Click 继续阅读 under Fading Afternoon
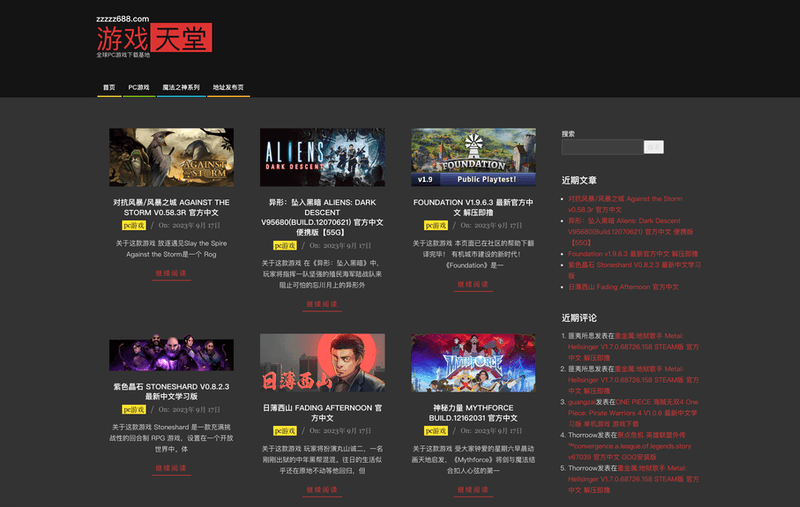The width and height of the screenshot is (800, 507). pyautogui.click(x=322, y=490)
